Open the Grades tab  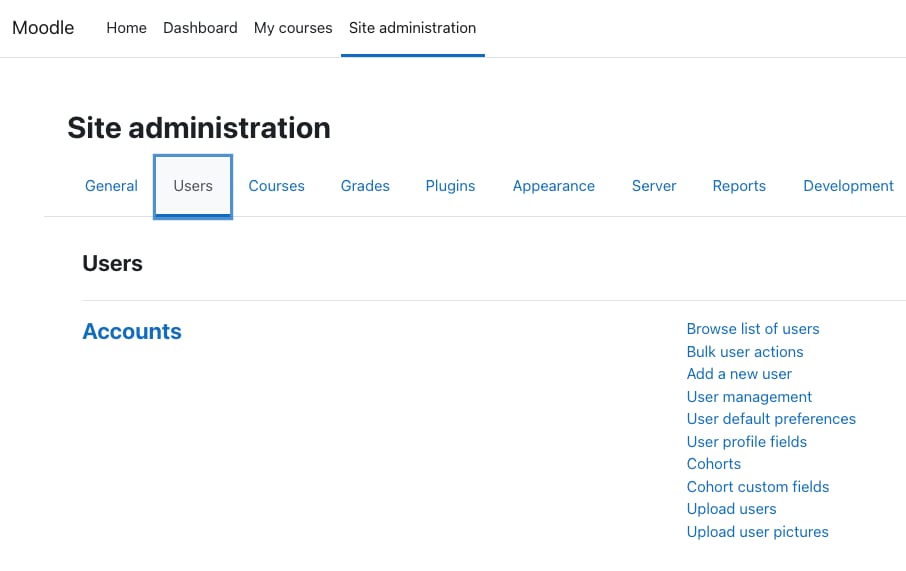[x=365, y=186]
